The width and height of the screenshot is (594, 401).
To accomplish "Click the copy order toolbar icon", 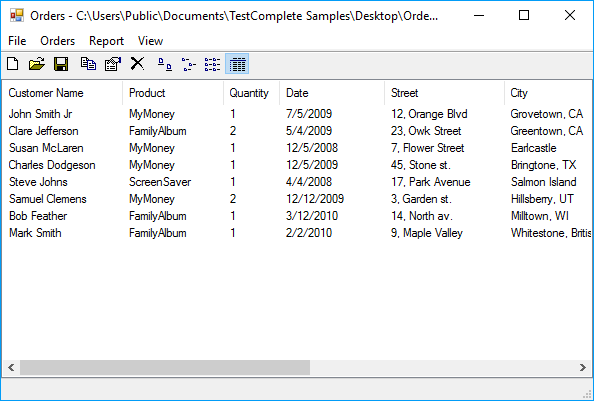I will click(x=88, y=64).
